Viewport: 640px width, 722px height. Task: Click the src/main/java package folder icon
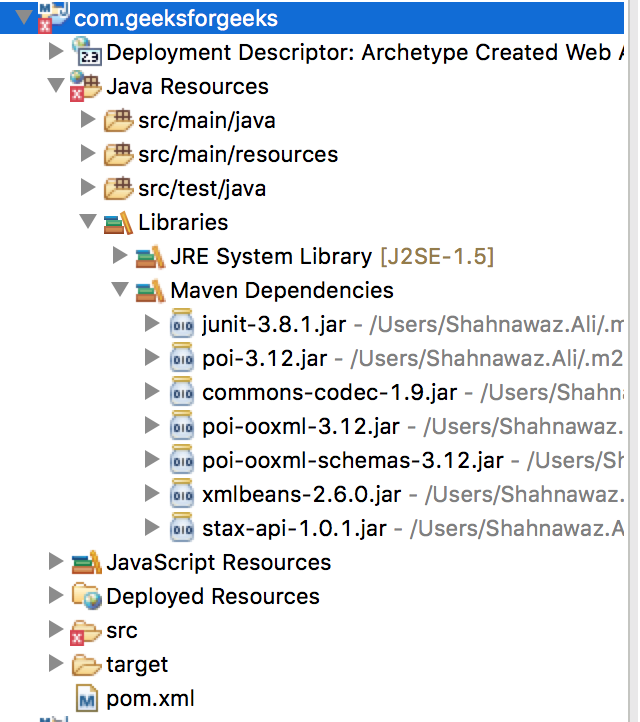[x=118, y=120]
